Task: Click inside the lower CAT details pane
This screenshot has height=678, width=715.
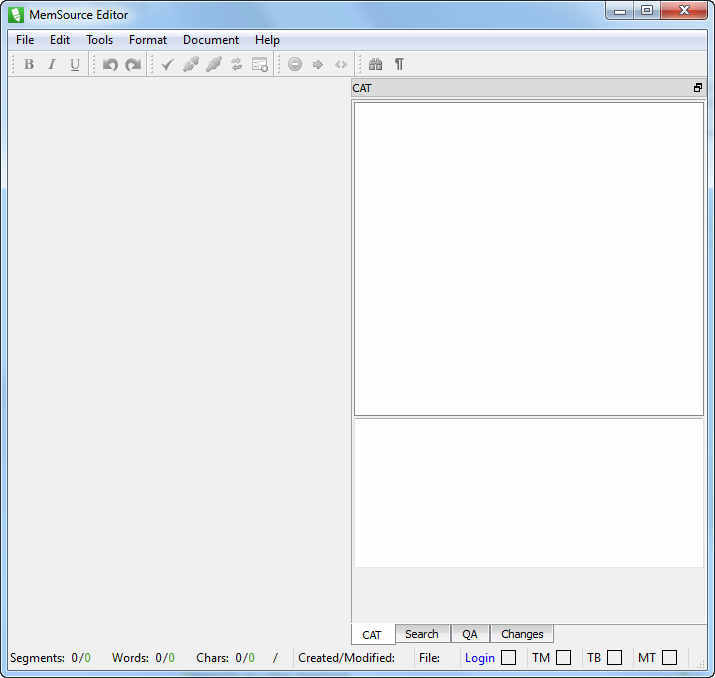Action: [529, 493]
